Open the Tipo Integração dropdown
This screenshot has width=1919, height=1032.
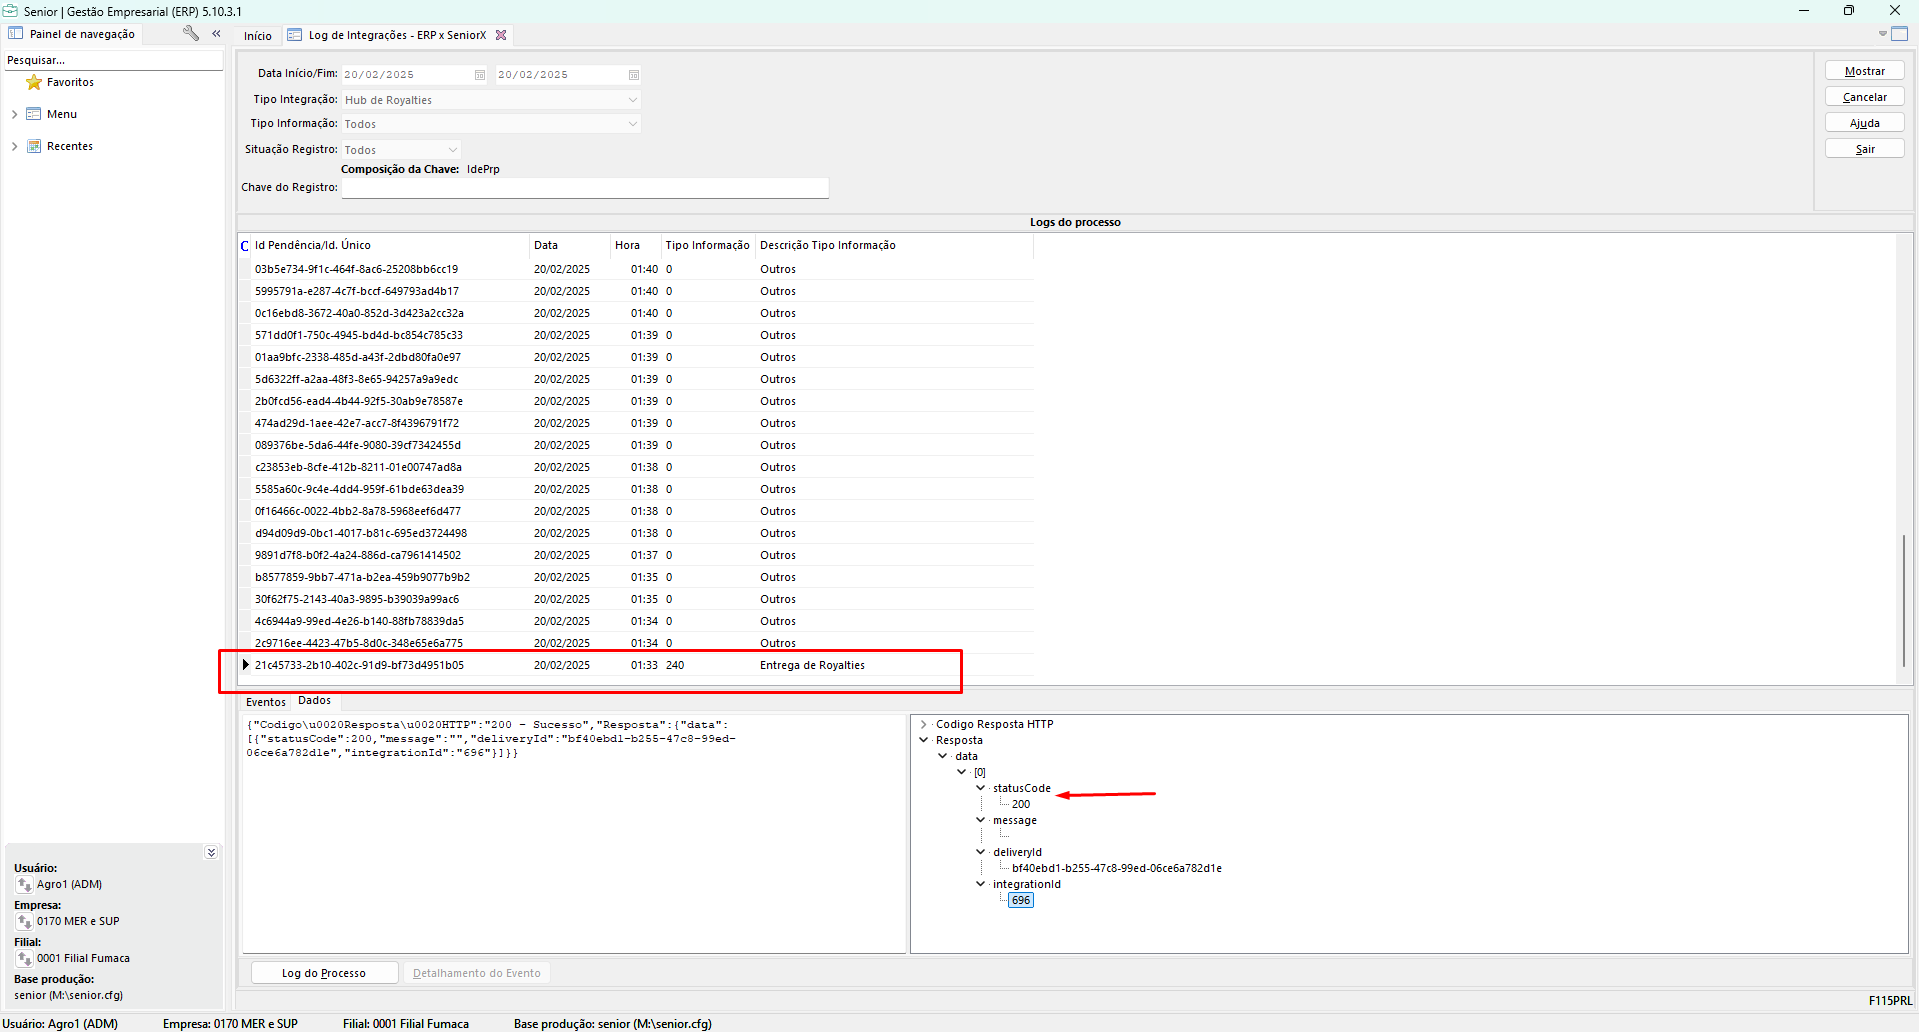pos(632,100)
